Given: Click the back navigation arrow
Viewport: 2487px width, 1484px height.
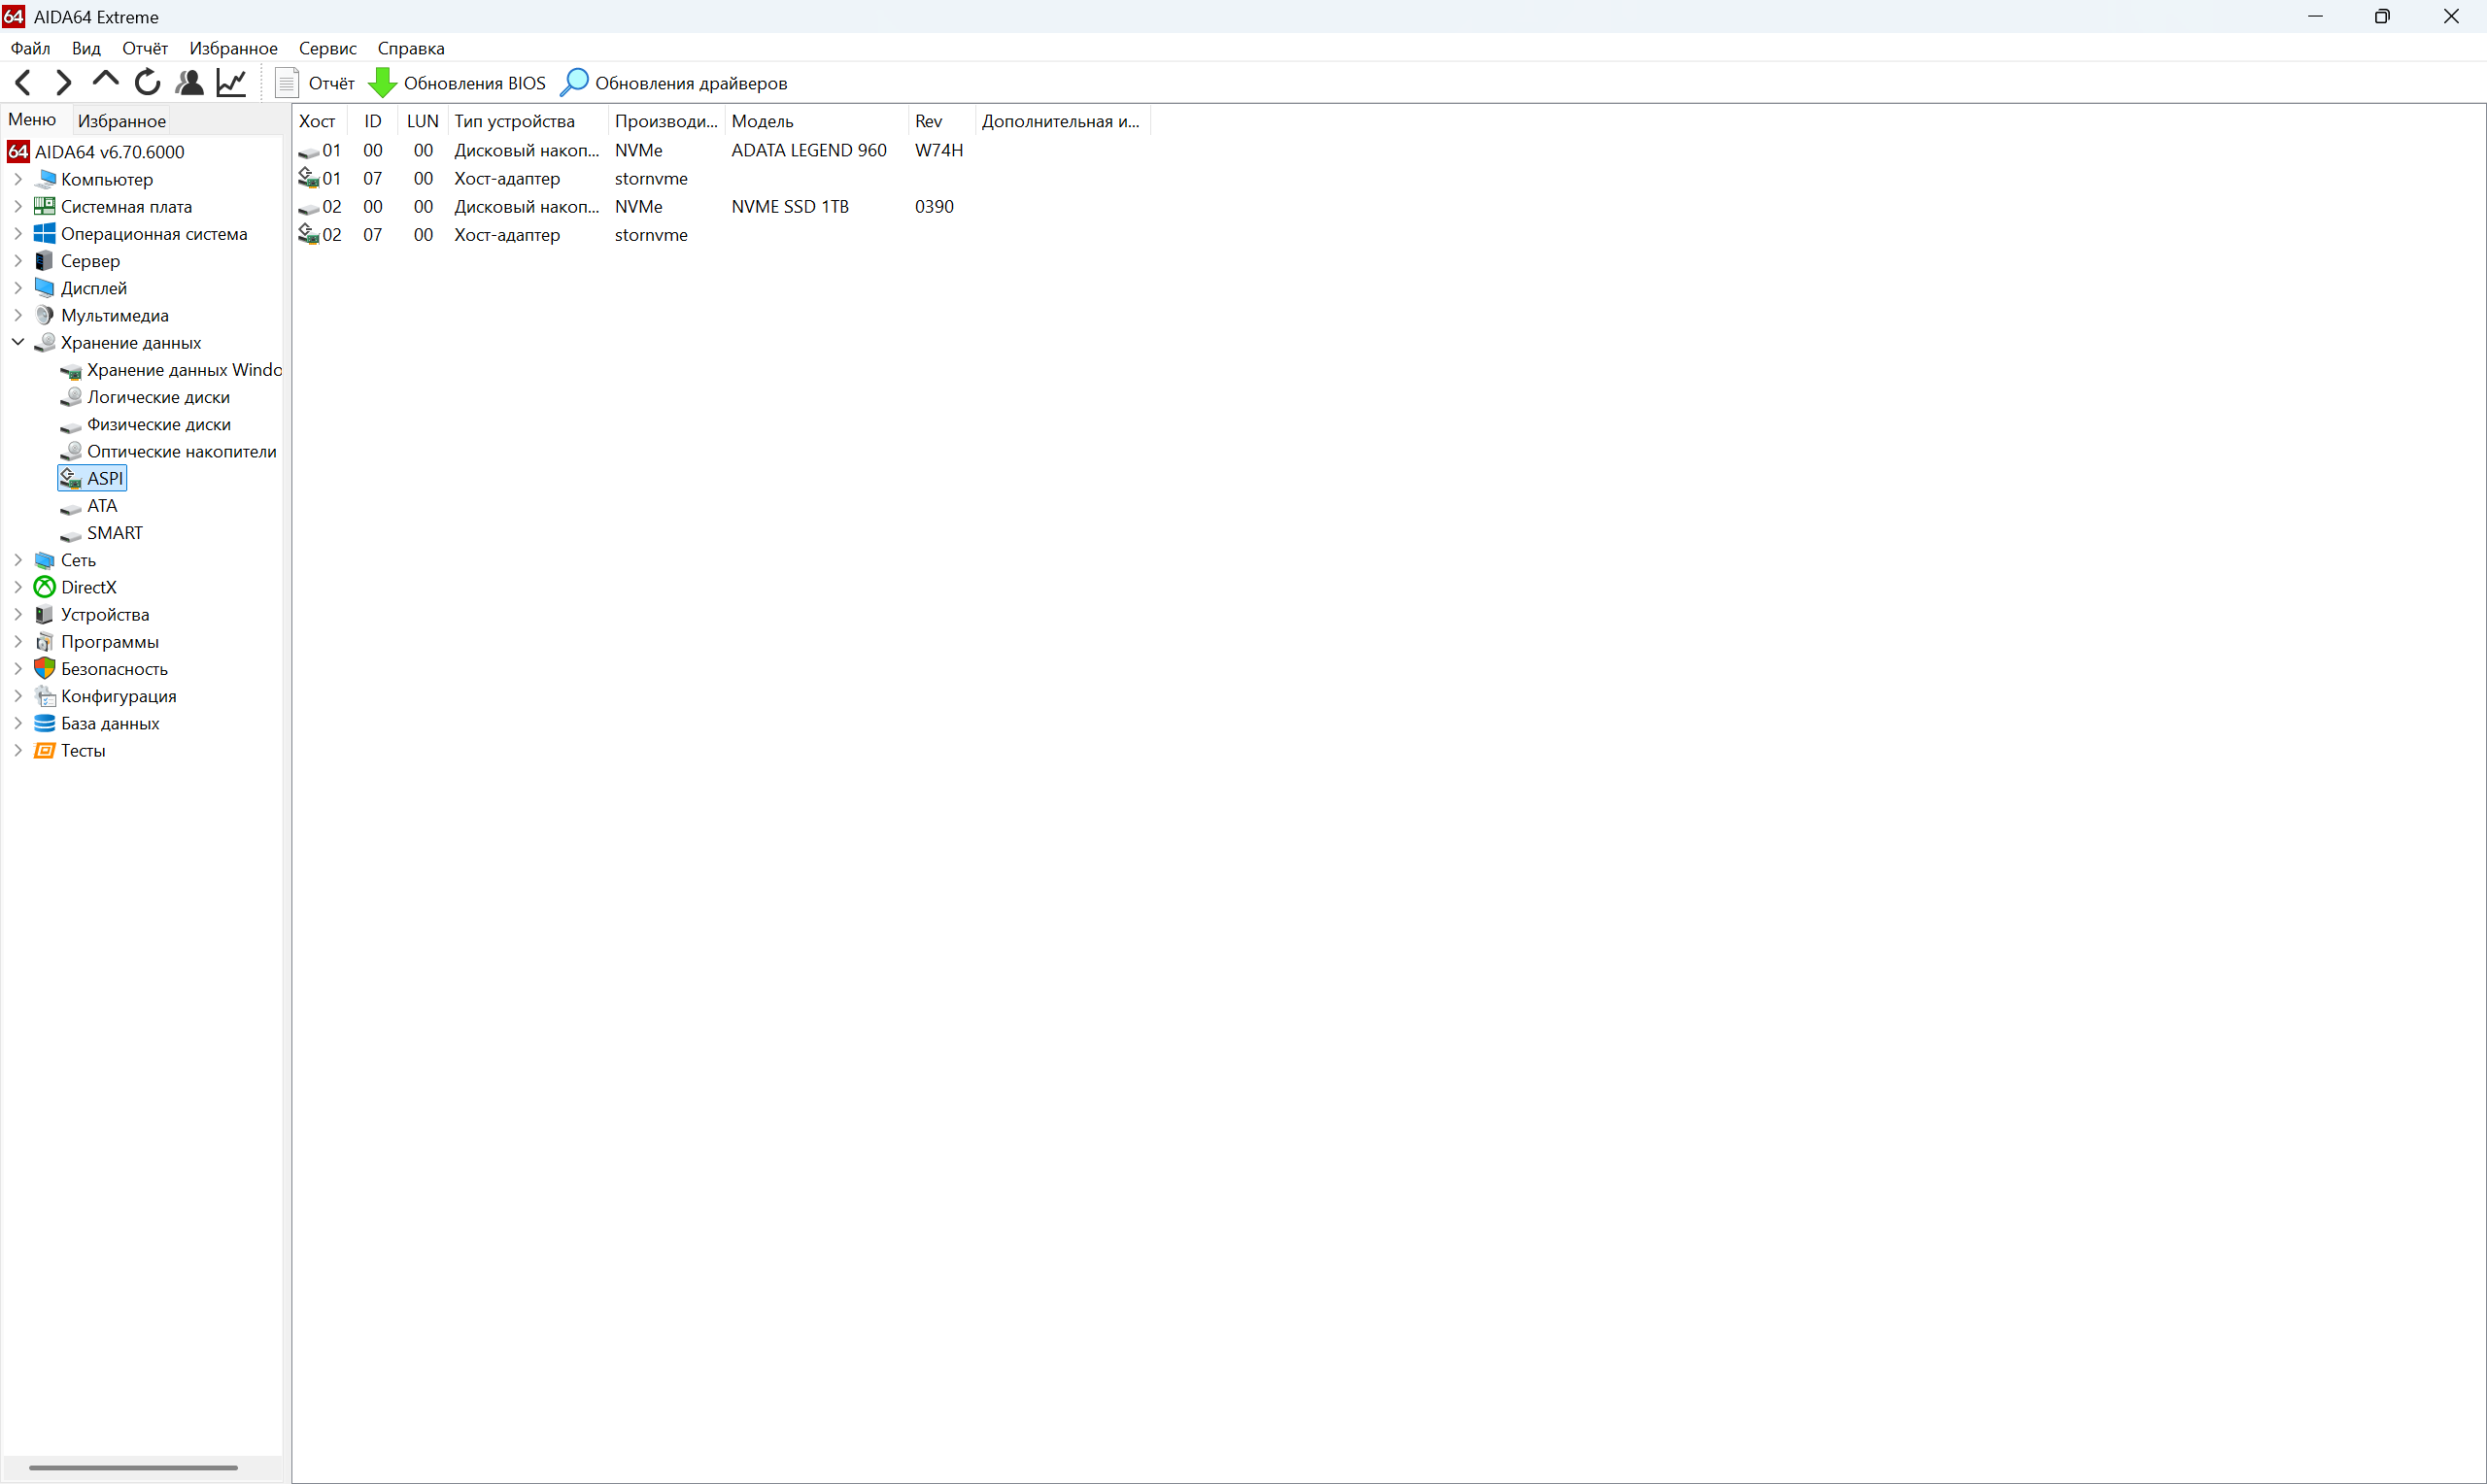Looking at the screenshot, I should (24, 82).
